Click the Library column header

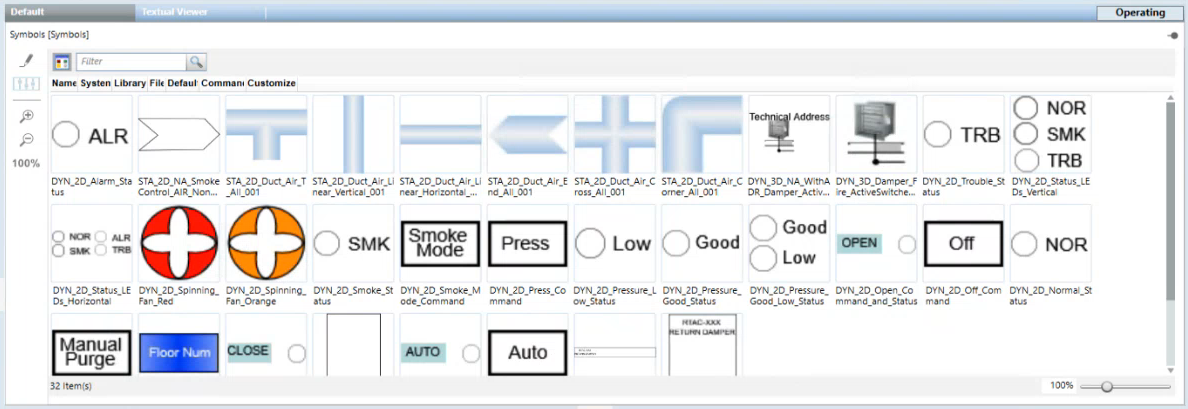pyautogui.click(x=129, y=84)
